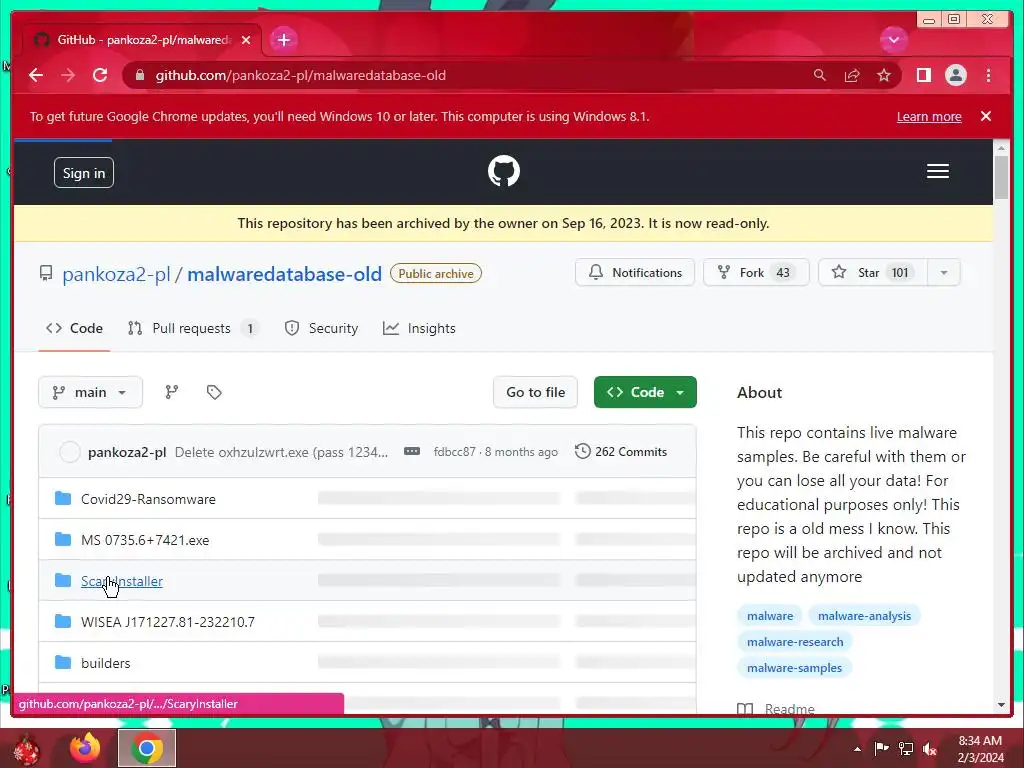
Task: Open the Chrome profile avatar
Action: [x=955, y=75]
